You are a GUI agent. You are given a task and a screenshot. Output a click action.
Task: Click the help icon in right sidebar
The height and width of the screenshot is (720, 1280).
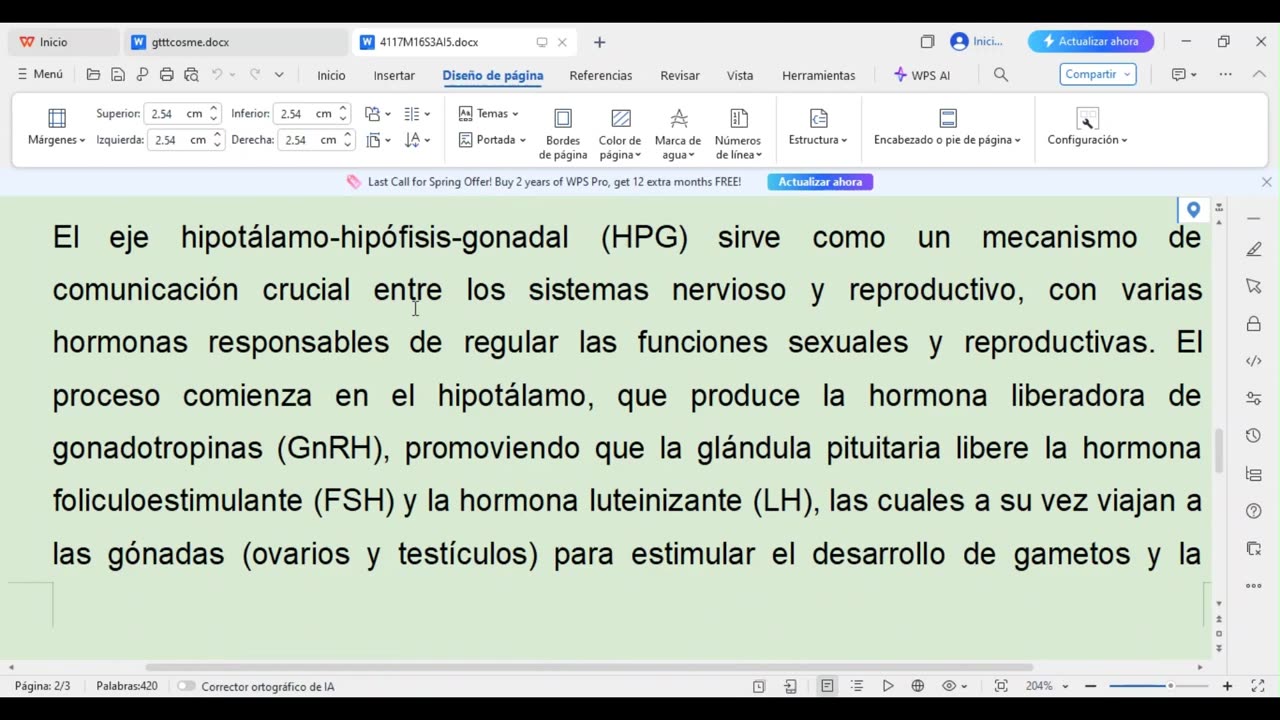(x=1254, y=511)
